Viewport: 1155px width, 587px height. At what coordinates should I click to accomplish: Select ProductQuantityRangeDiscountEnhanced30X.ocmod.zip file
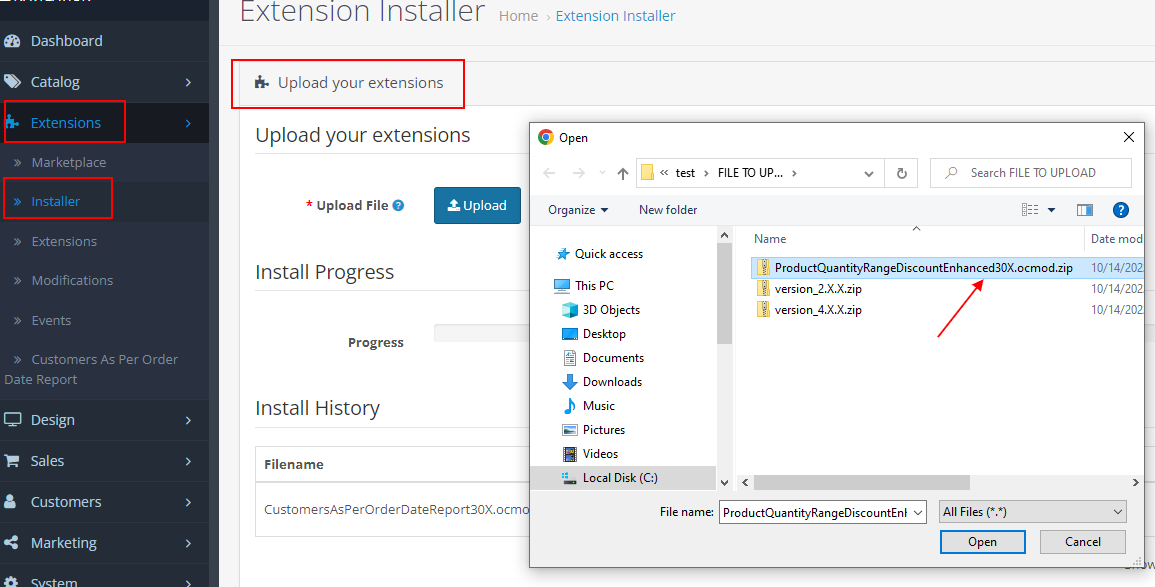click(922, 268)
